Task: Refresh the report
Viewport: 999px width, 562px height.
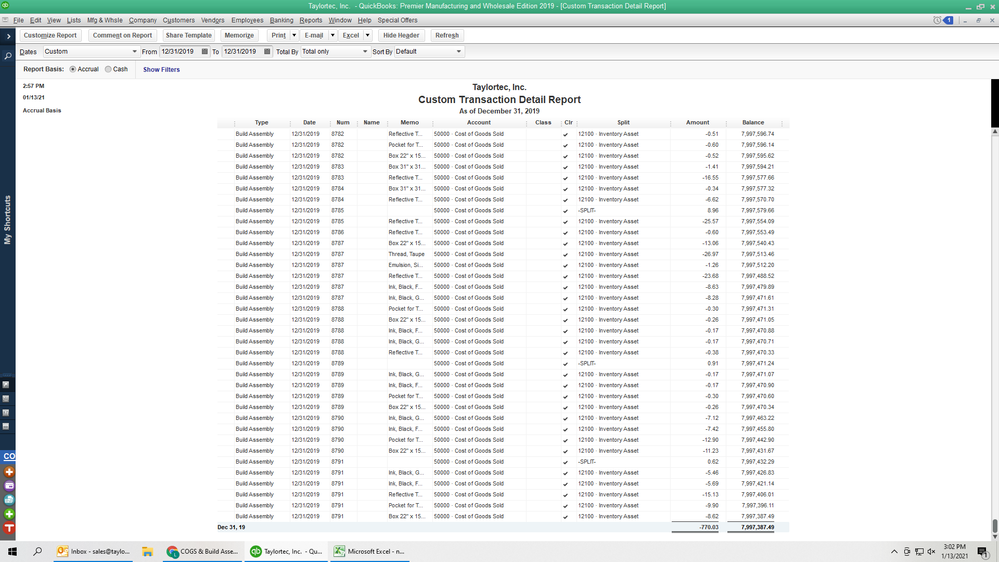Action: tap(447, 36)
